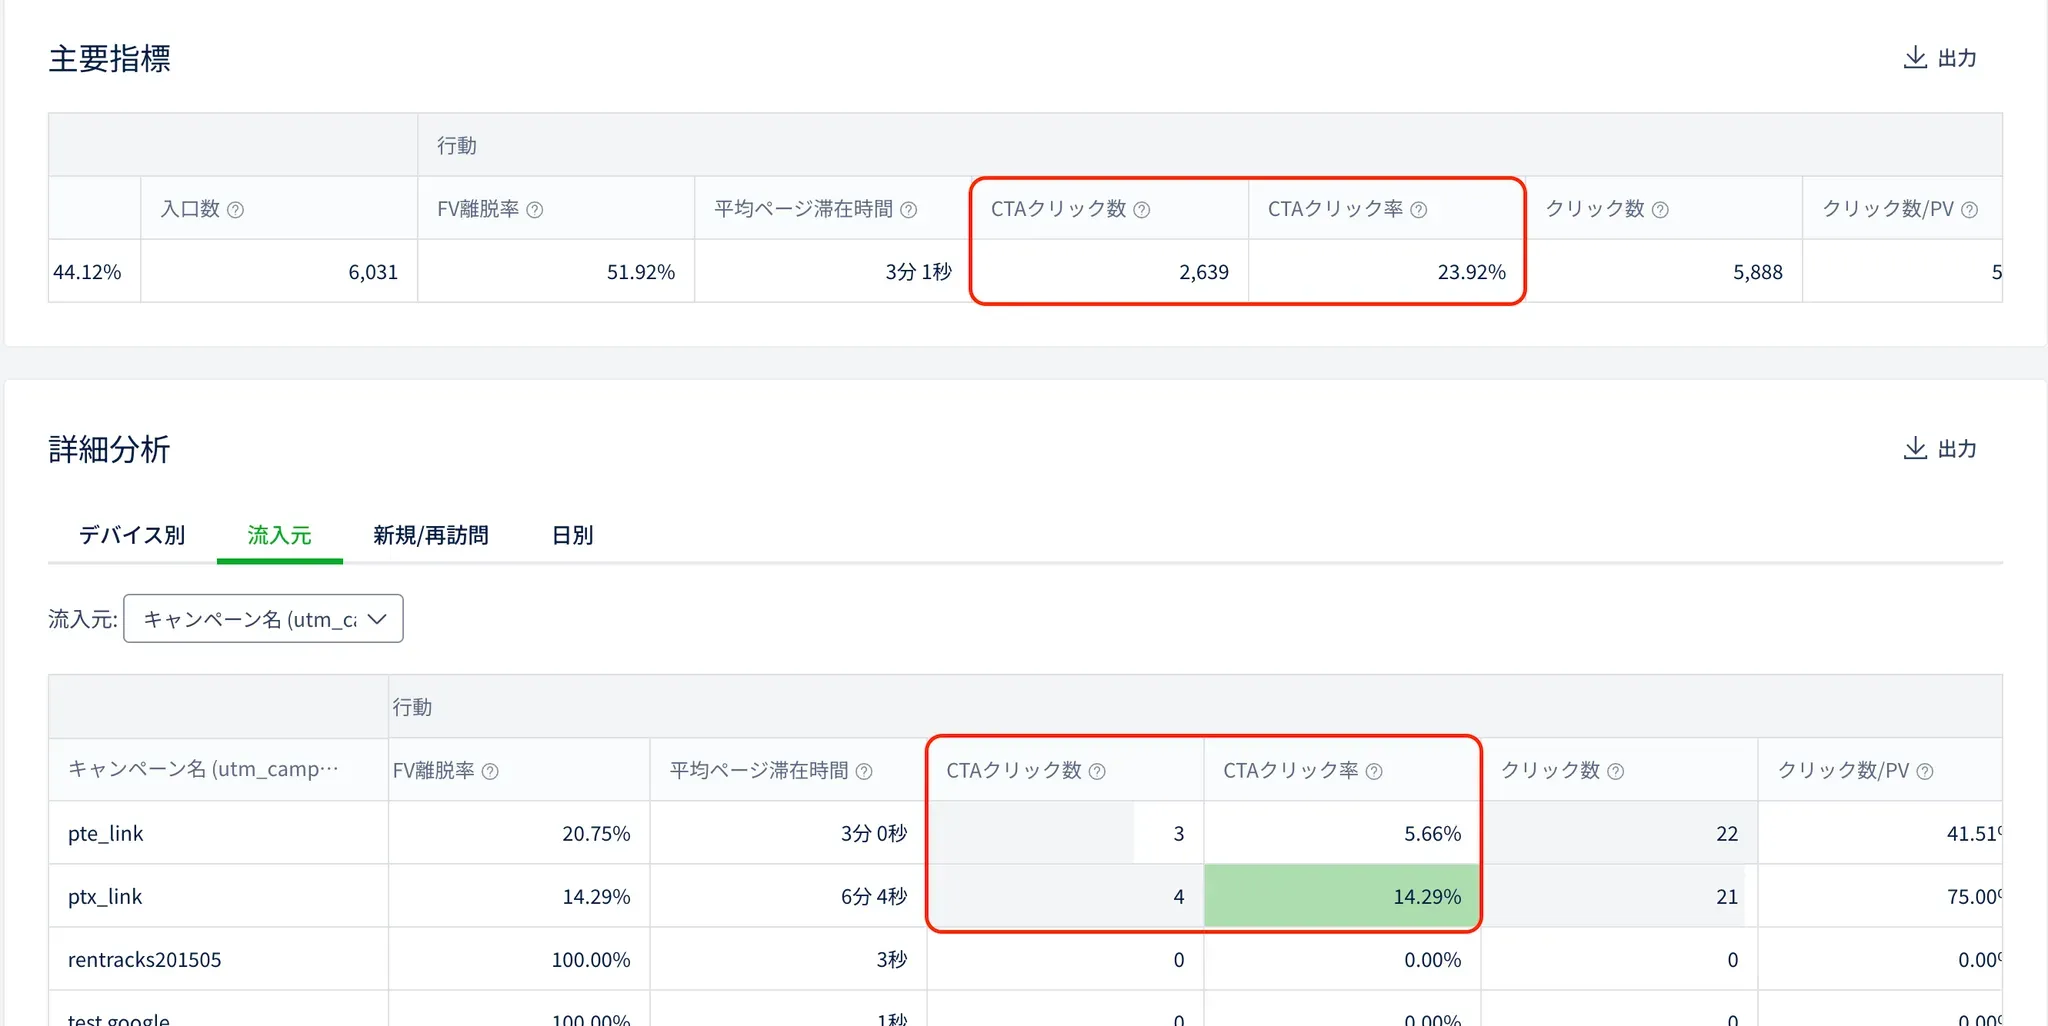Click help icon beside FV離脱率 in 主要指標
This screenshot has height=1026, width=2048.
(535, 210)
